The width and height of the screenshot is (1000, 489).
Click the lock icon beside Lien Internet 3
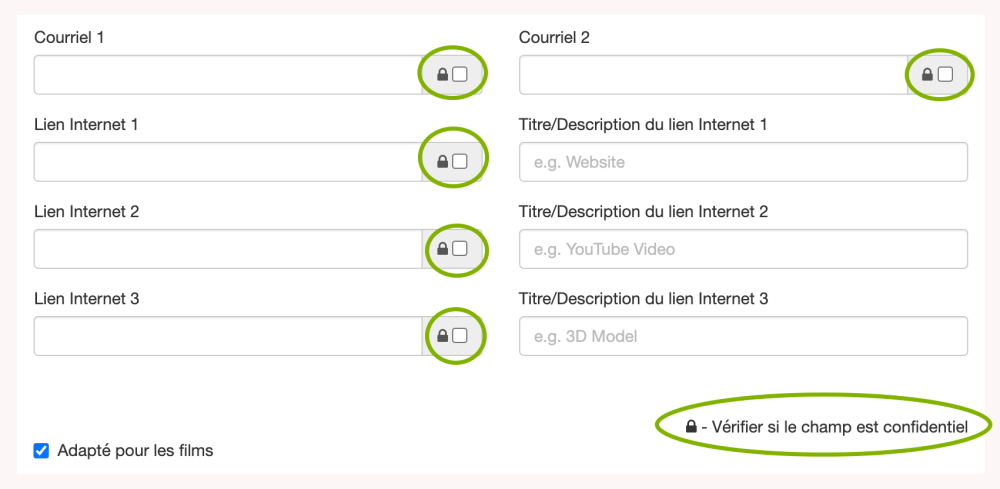(x=443, y=336)
